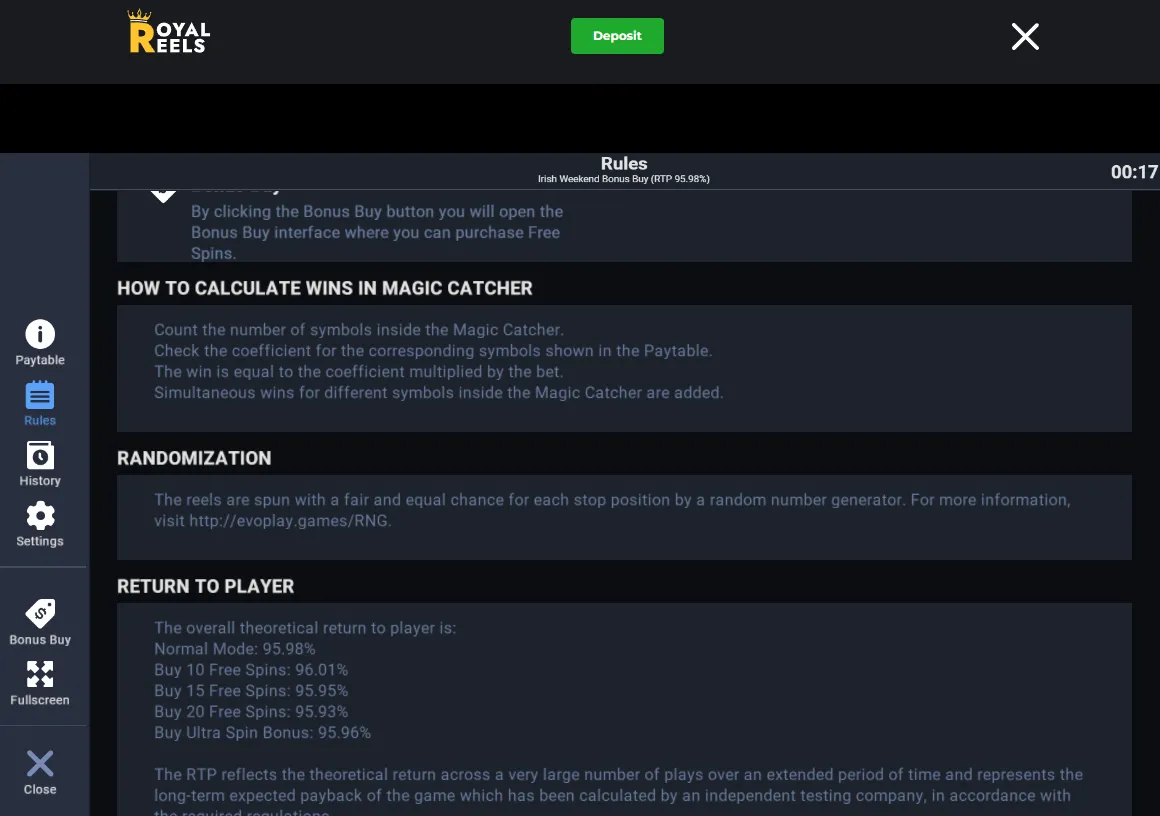Click the Irish Weekend Bonus Buy subtitle
Viewport: 1160px width, 816px height.
(624, 179)
